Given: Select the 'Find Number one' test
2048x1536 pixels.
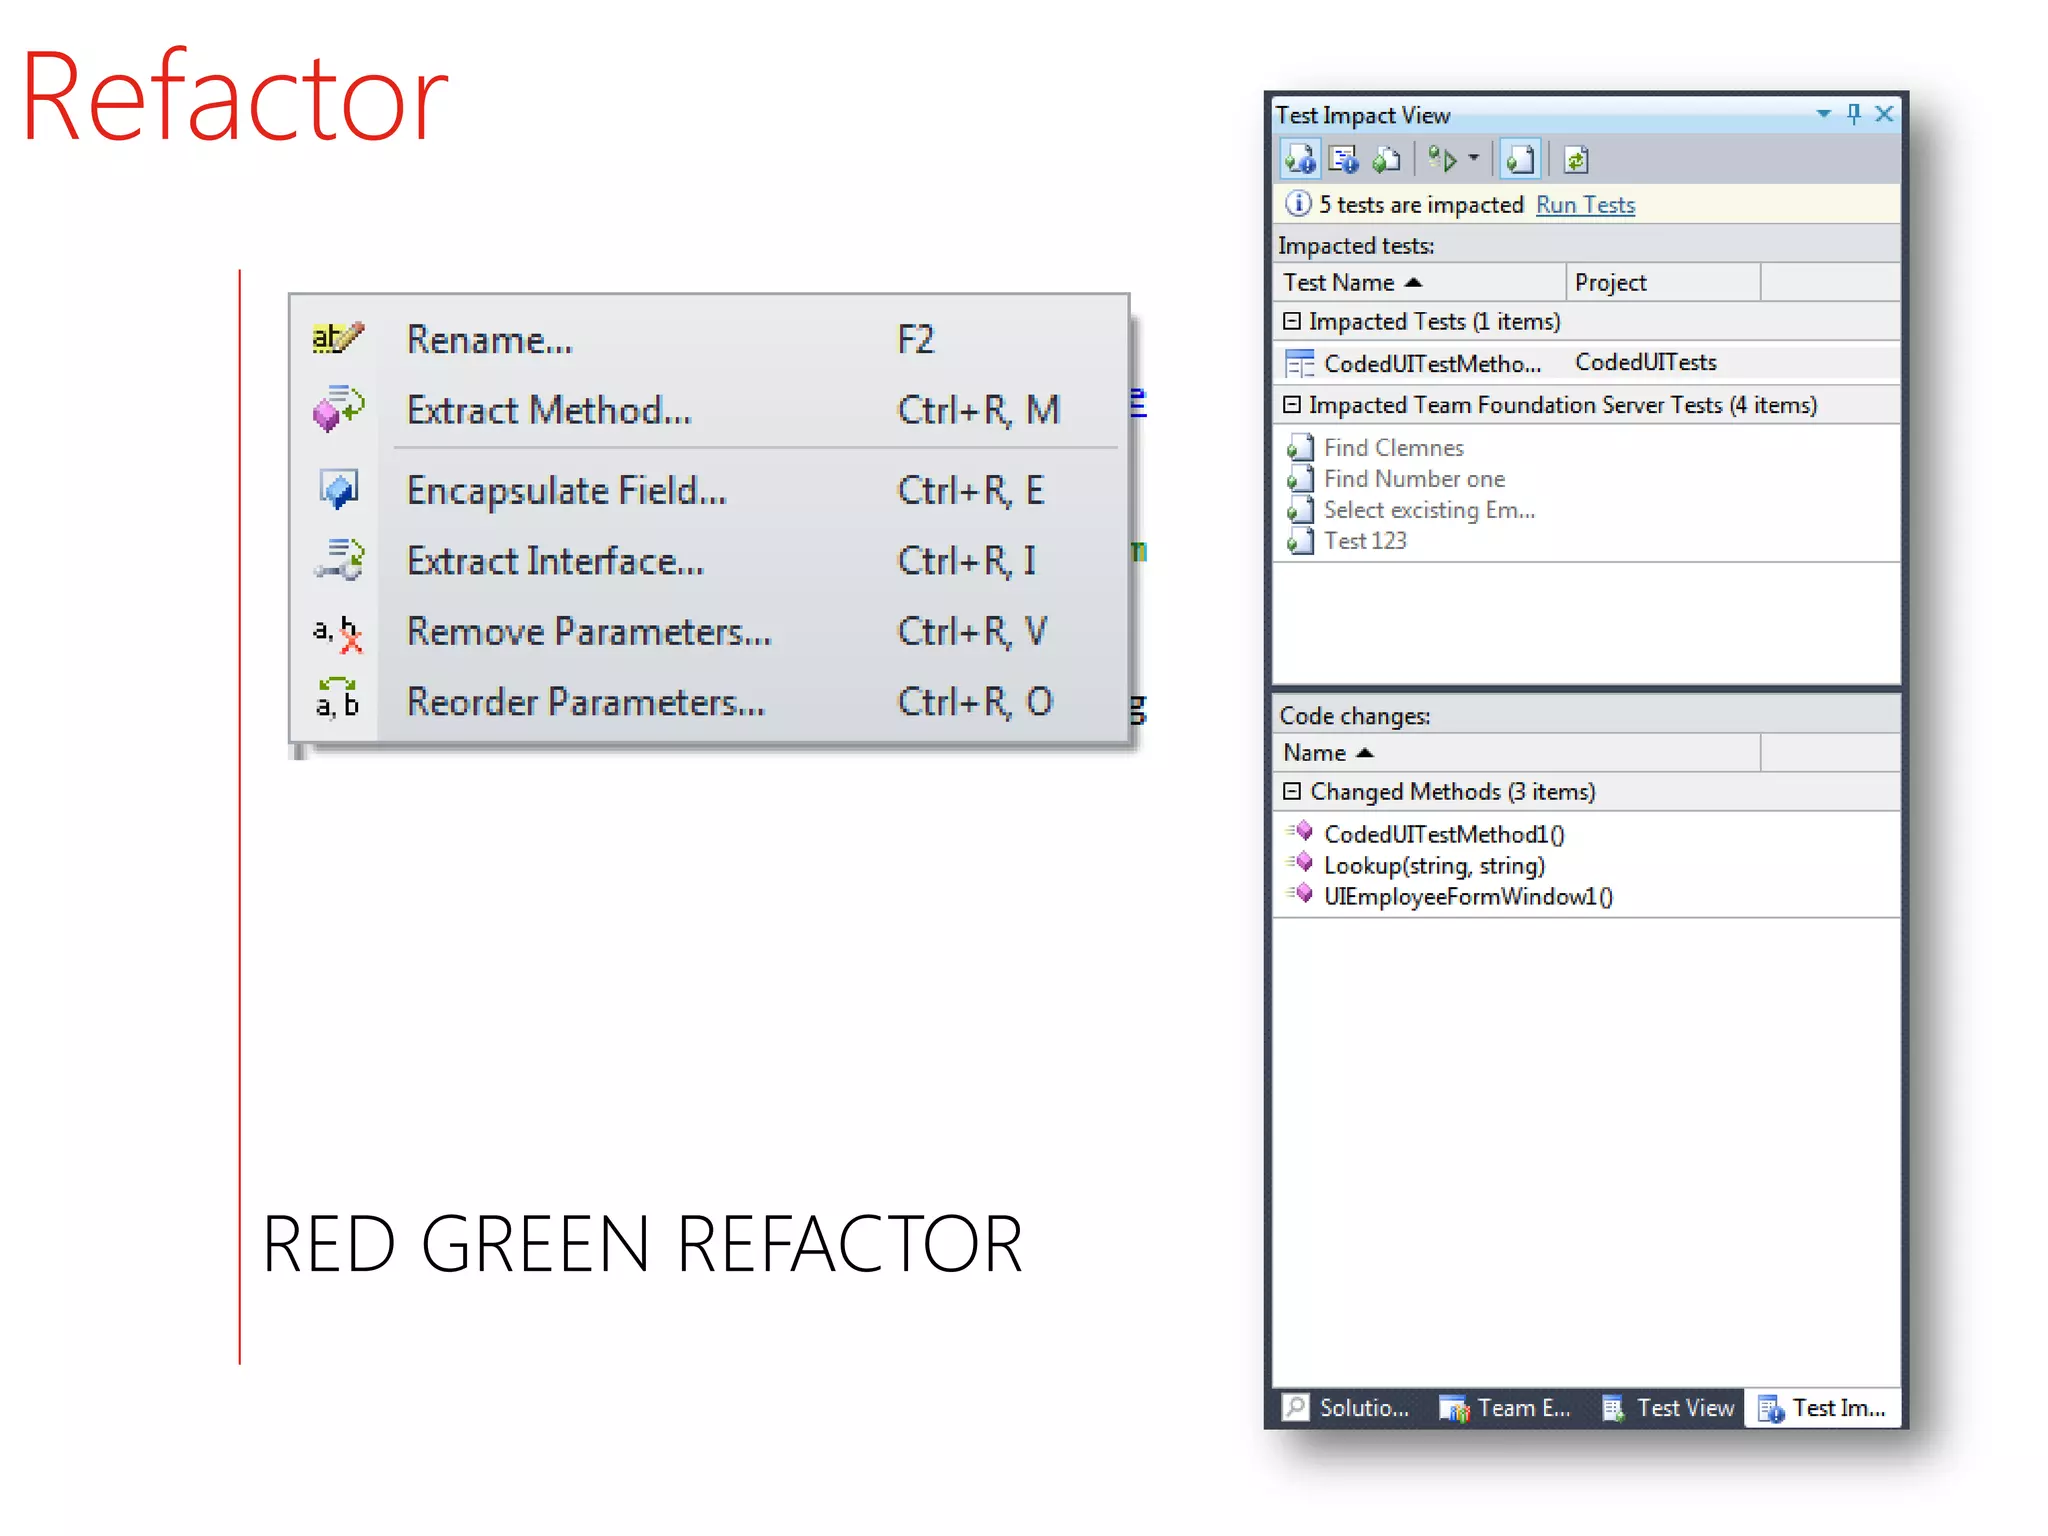Looking at the screenshot, I should (x=1414, y=479).
